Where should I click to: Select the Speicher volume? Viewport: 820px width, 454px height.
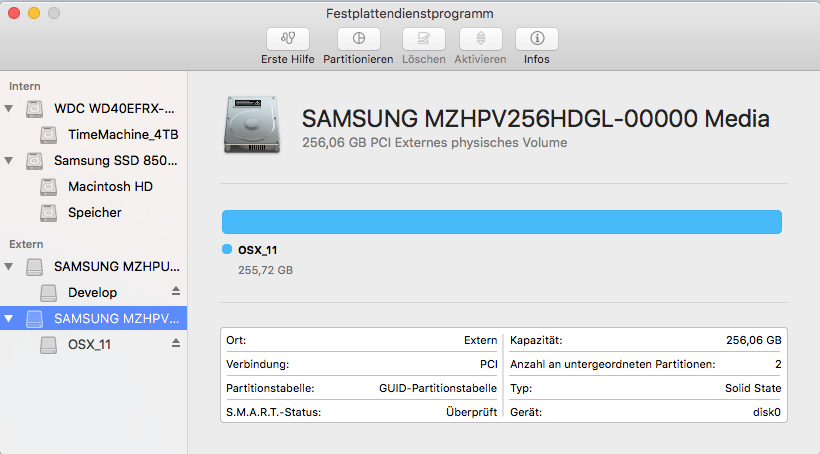pos(94,212)
